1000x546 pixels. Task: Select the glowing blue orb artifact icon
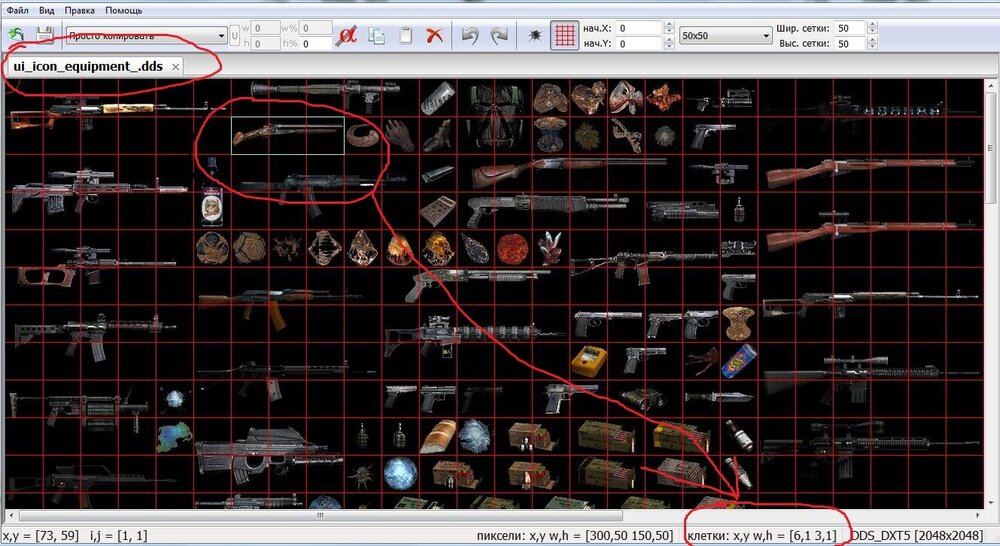[401, 475]
